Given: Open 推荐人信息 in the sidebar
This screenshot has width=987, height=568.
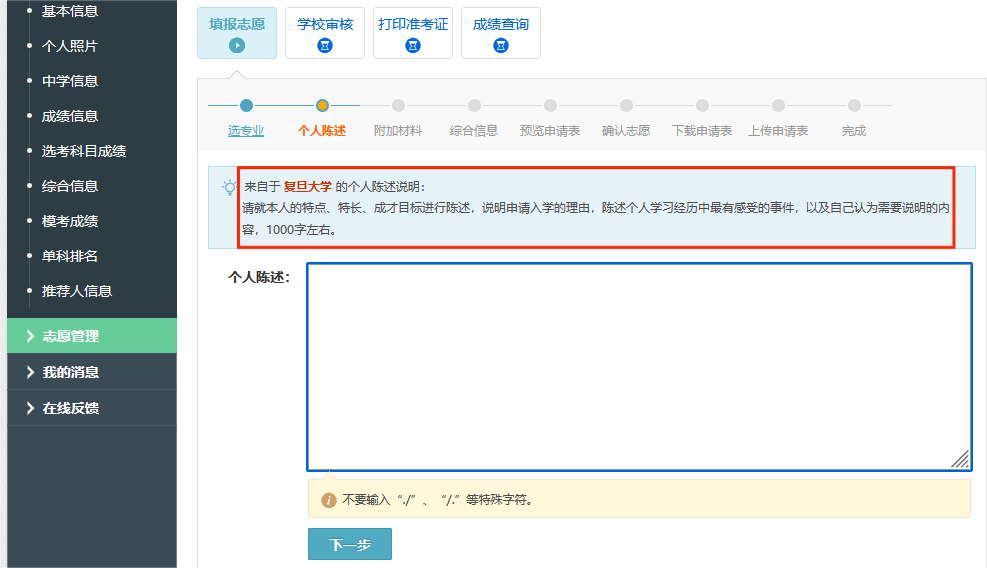Looking at the screenshot, I should pyautogui.click(x=77, y=291).
